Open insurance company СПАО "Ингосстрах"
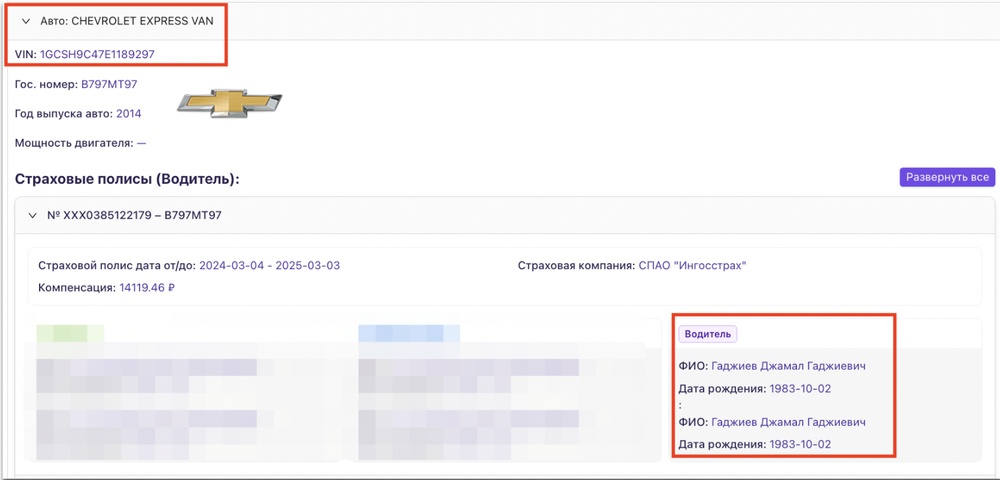 pos(693,265)
